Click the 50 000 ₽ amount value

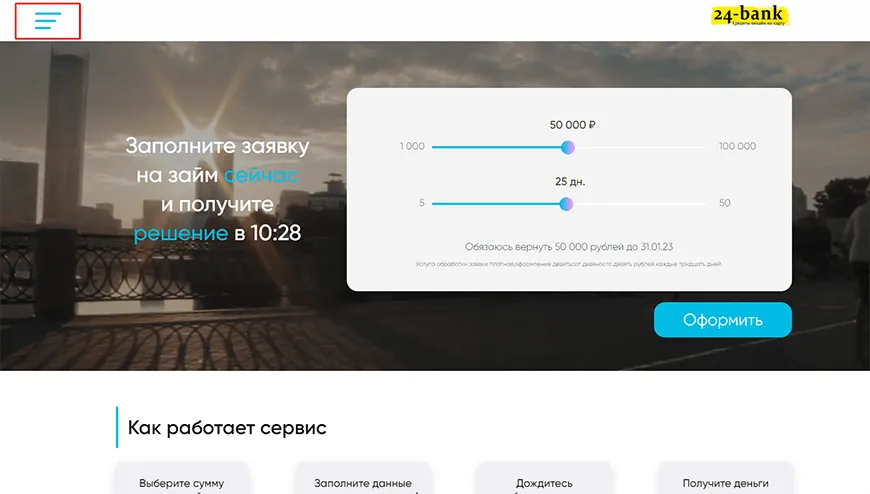[572, 125]
